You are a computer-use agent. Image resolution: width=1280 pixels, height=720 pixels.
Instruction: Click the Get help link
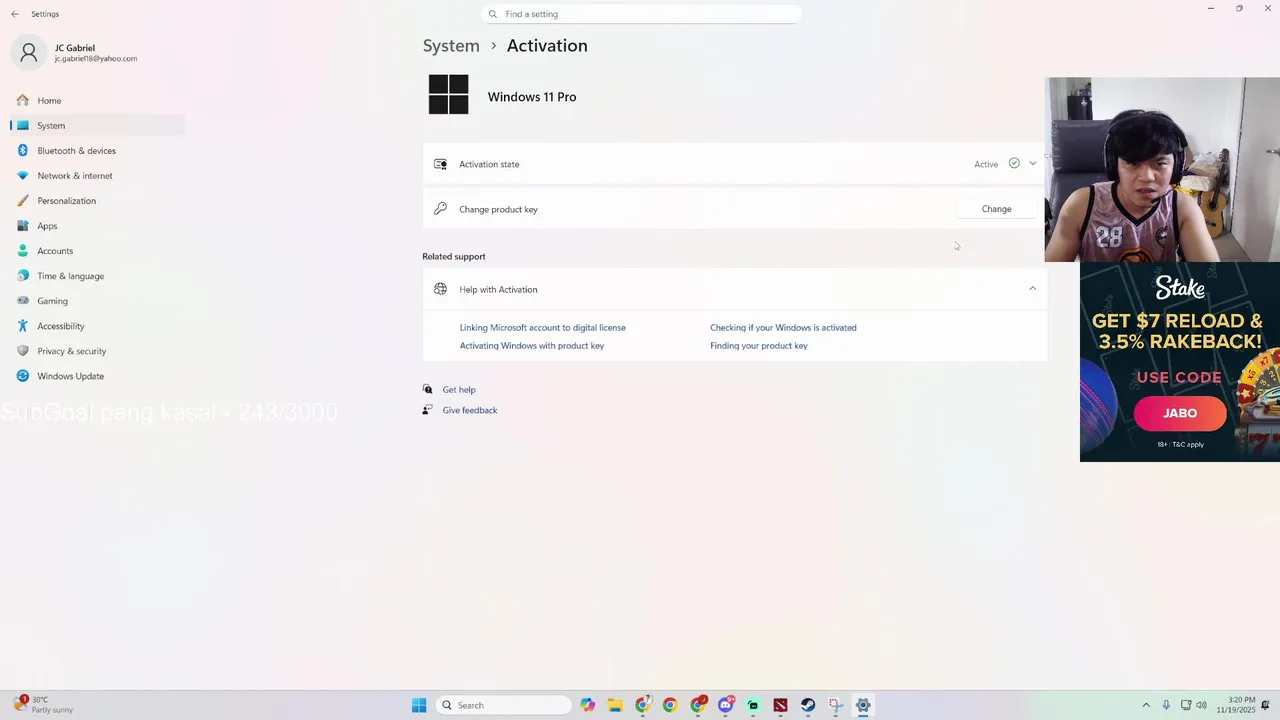(459, 389)
